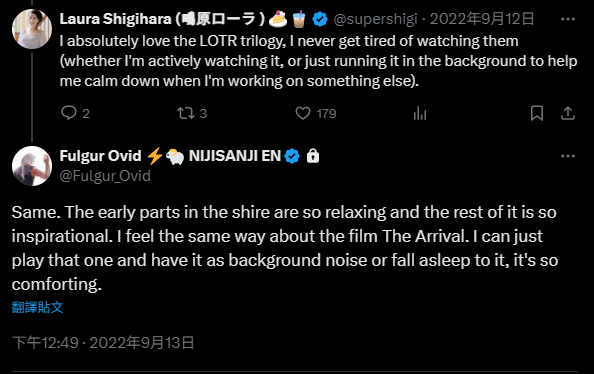Image resolution: width=594 pixels, height=374 pixels.
Task: Open the 2022年9月12日 tweet date link
Action: [482, 19]
